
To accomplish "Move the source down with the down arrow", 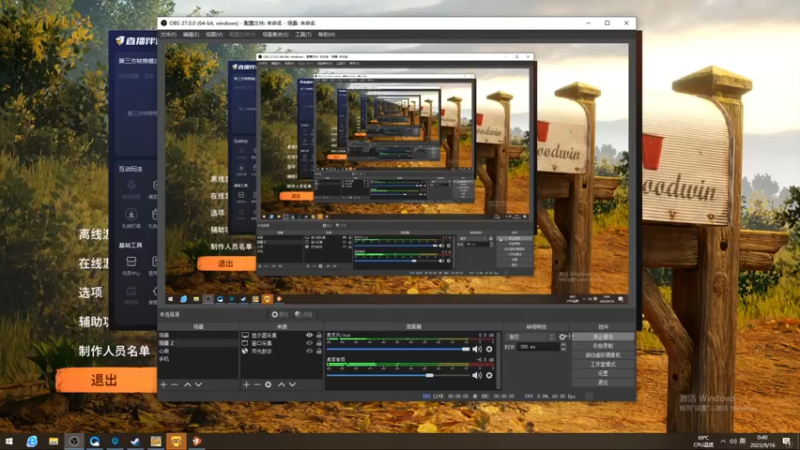I will pyautogui.click(x=292, y=385).
